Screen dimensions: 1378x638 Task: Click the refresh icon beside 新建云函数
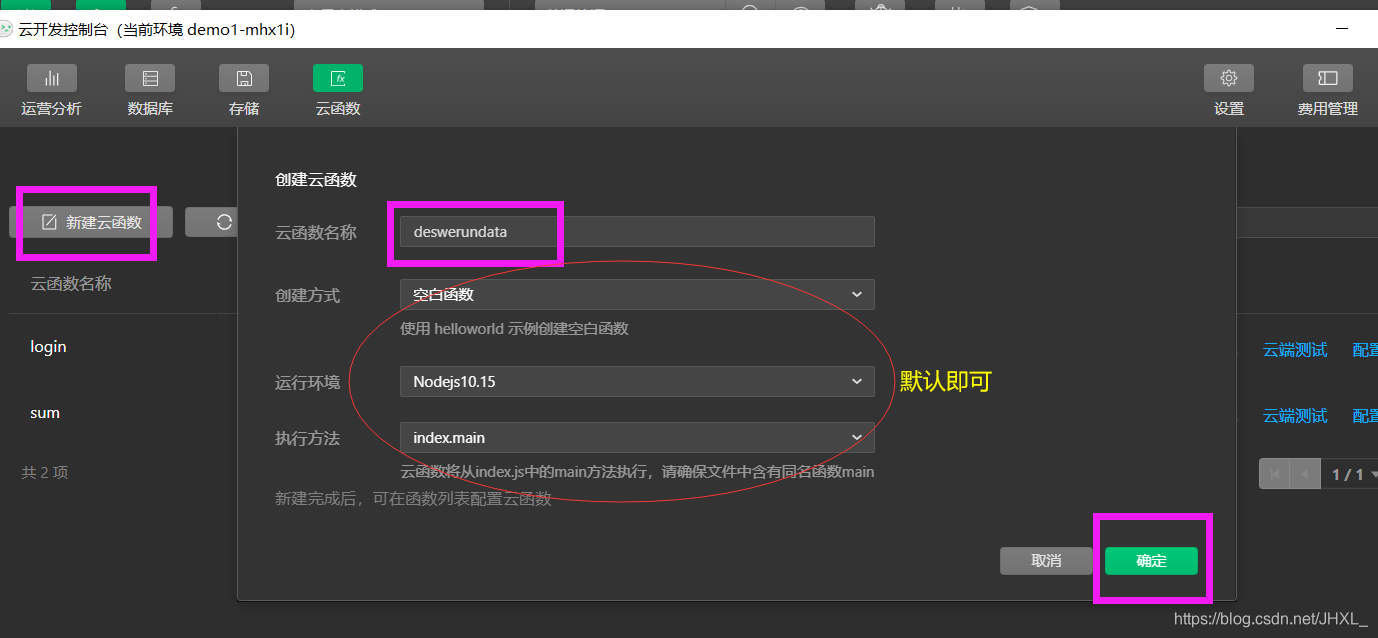(x=224, y=222)
